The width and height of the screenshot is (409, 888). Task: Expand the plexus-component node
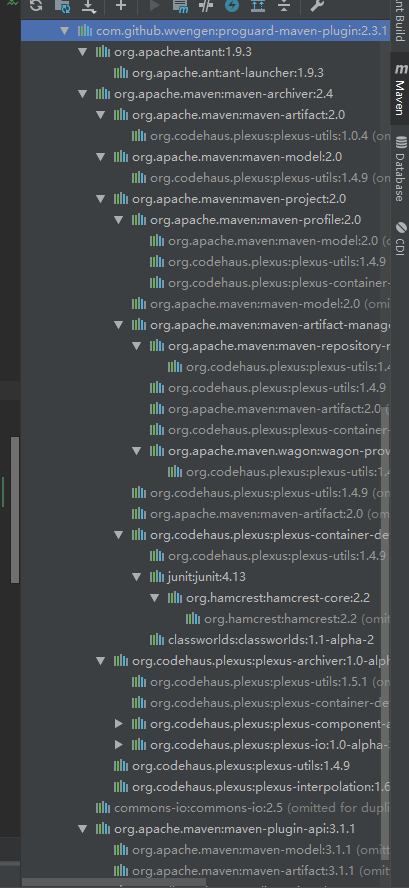click(x=119, y=723)
